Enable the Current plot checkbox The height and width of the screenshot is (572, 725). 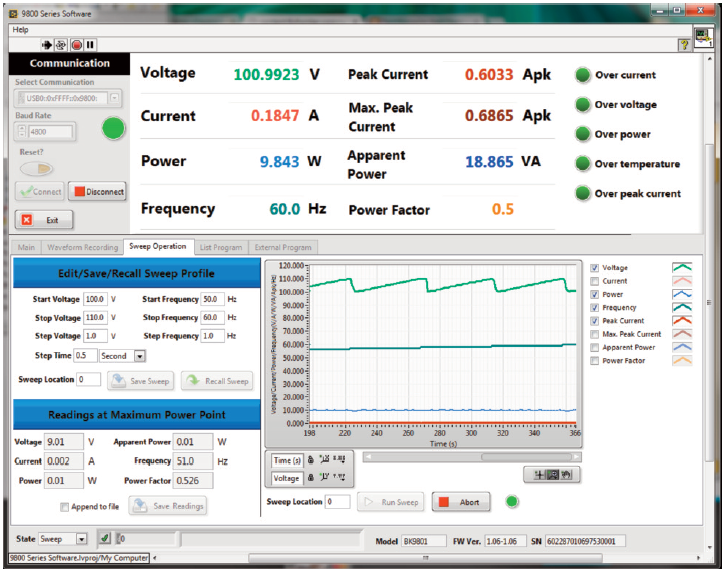pos(595,282)
